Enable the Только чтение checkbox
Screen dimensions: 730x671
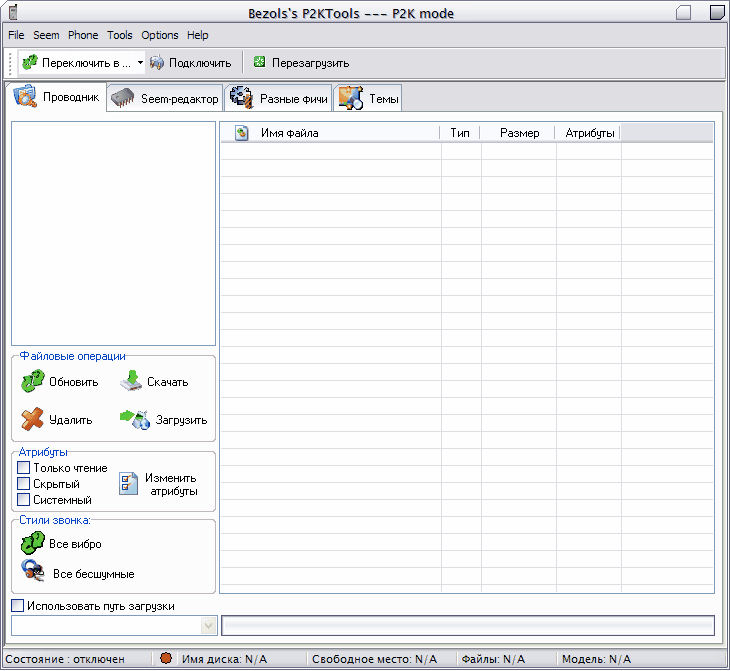pyautogui.click(x=23, y=467)
